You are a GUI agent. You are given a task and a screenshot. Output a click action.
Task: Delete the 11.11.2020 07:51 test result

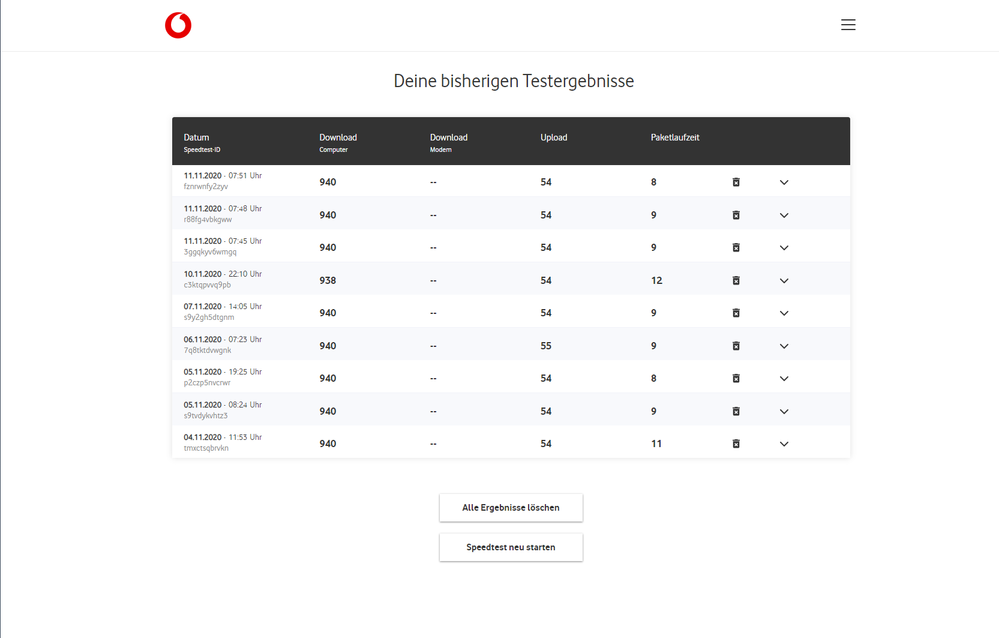point(736,182)
